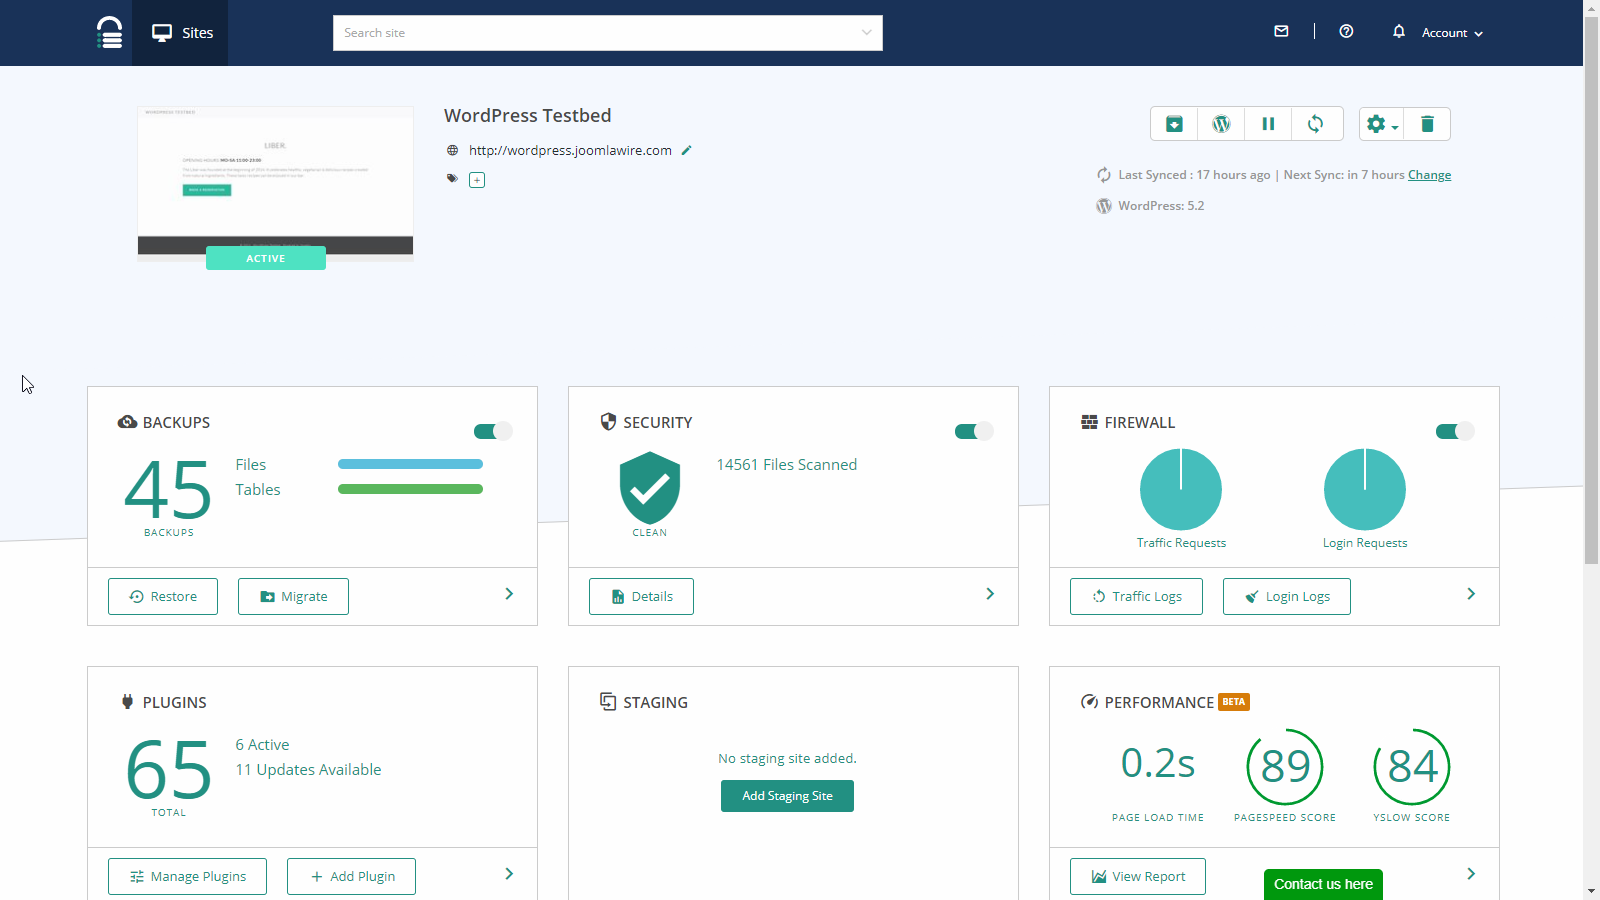Image resolution: width=1600 pixels, height=900 pixels.
Task: Click the Plugins plug heading icon
Action: coord(127,702)
